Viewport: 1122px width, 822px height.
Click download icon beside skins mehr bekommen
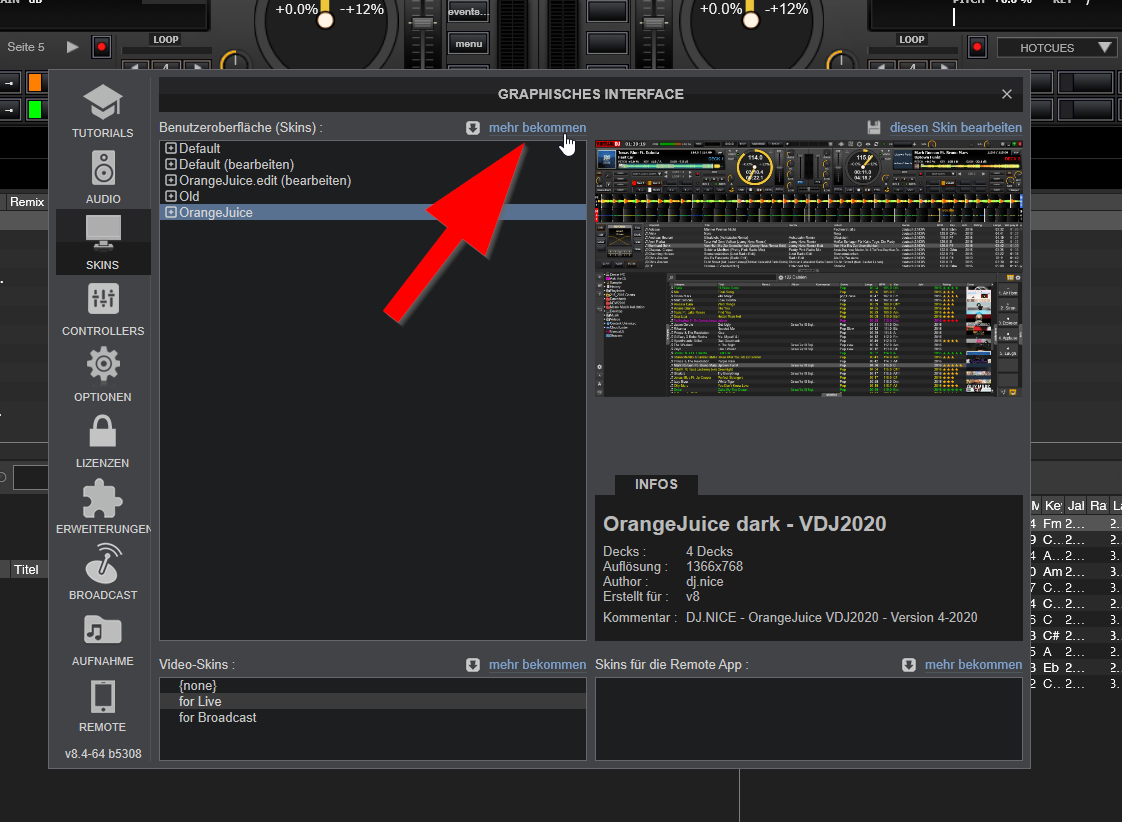tap(473, 128)
